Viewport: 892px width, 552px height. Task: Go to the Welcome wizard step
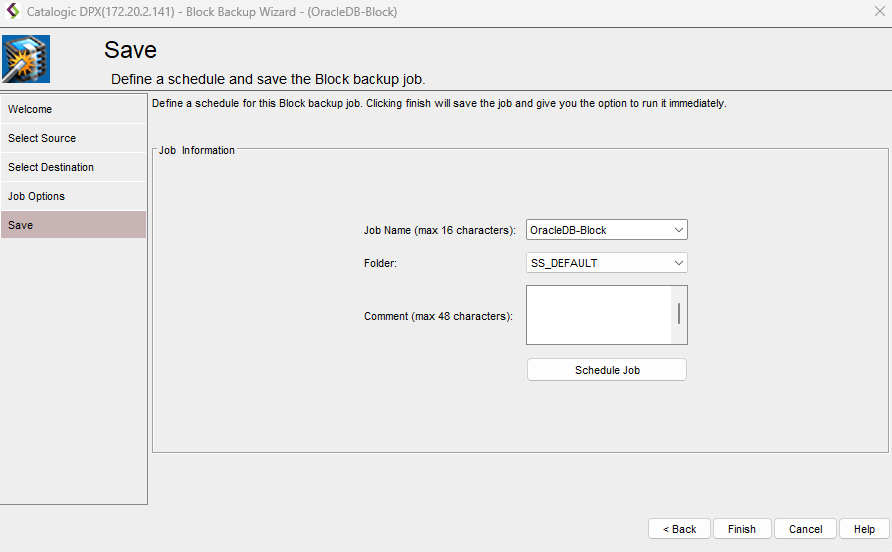click(30, 109)
